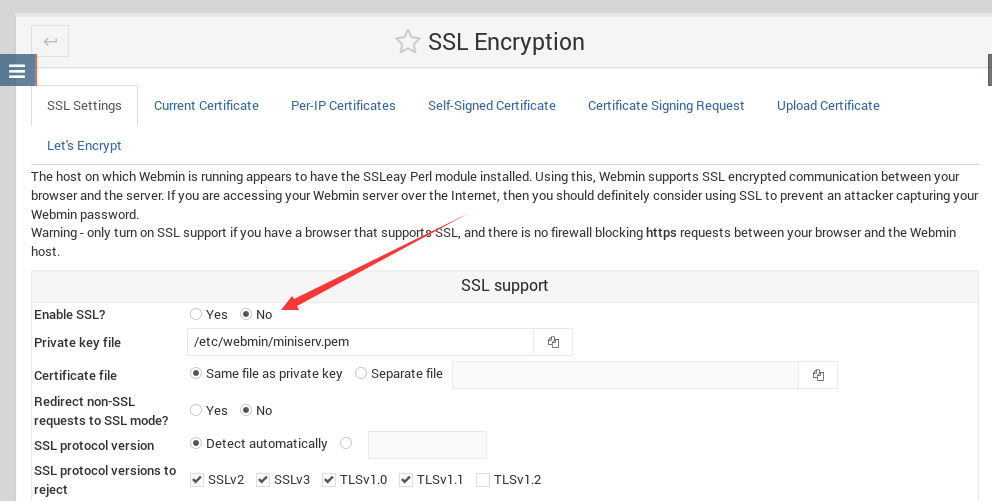Screen dimensions: 992x501
Task: Click the back arrow button
Action: pyautogui.click(x=50, y=42)
